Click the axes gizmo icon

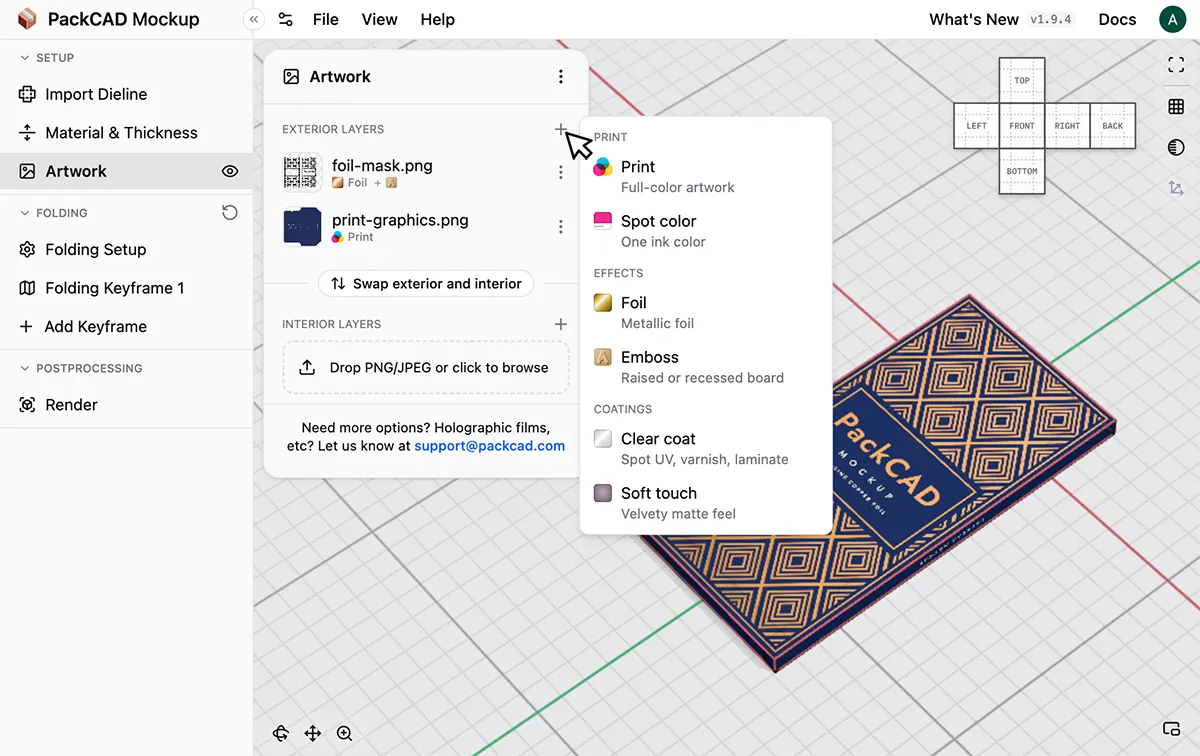1176,188
